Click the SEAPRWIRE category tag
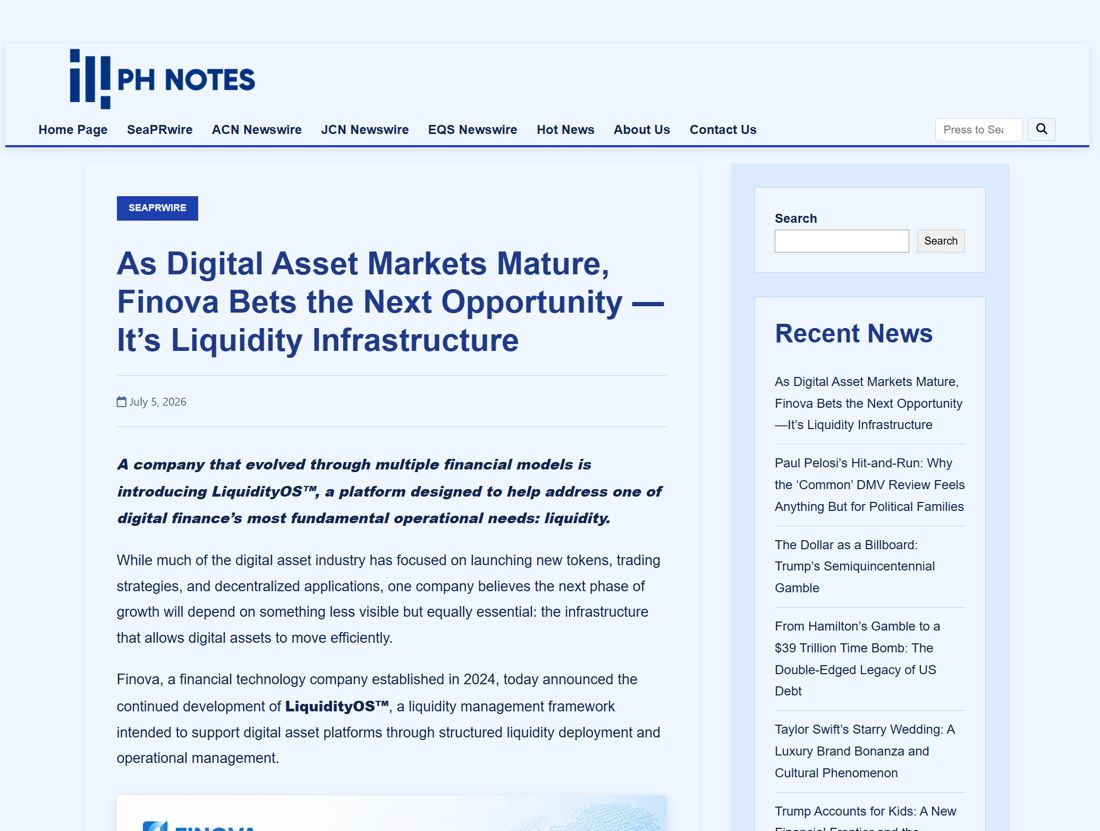 [x=157, y=208]
